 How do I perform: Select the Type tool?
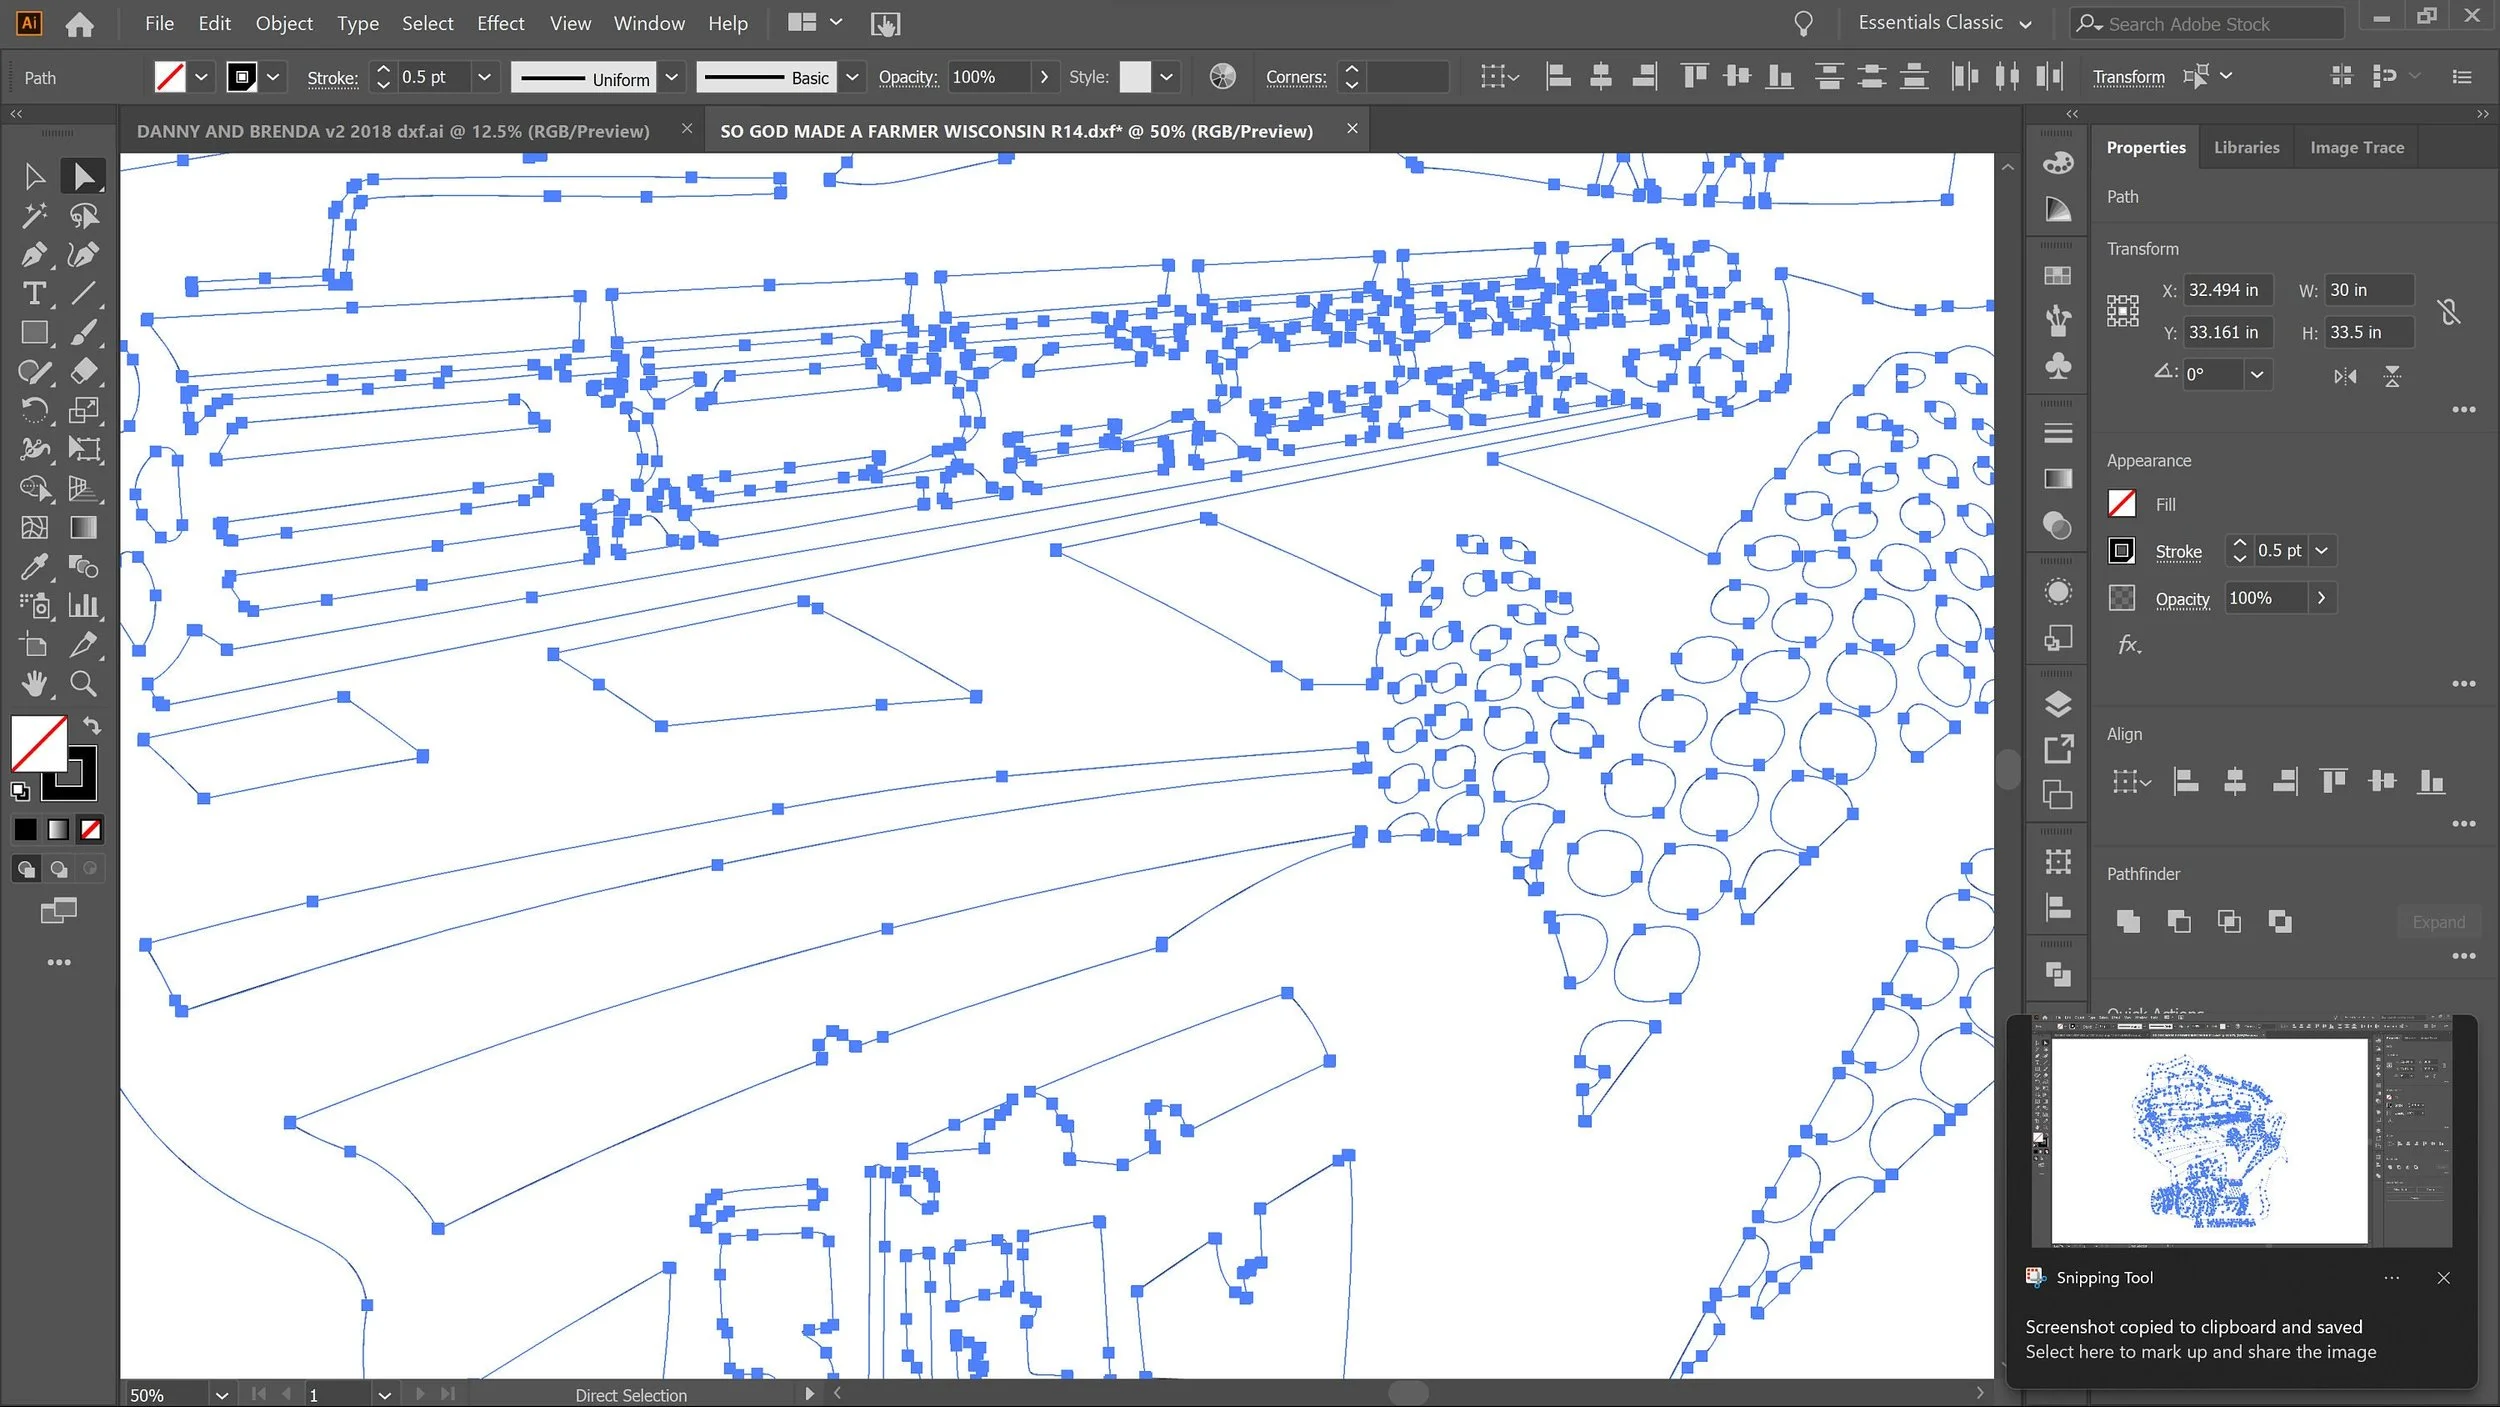[x=33, y=294]
